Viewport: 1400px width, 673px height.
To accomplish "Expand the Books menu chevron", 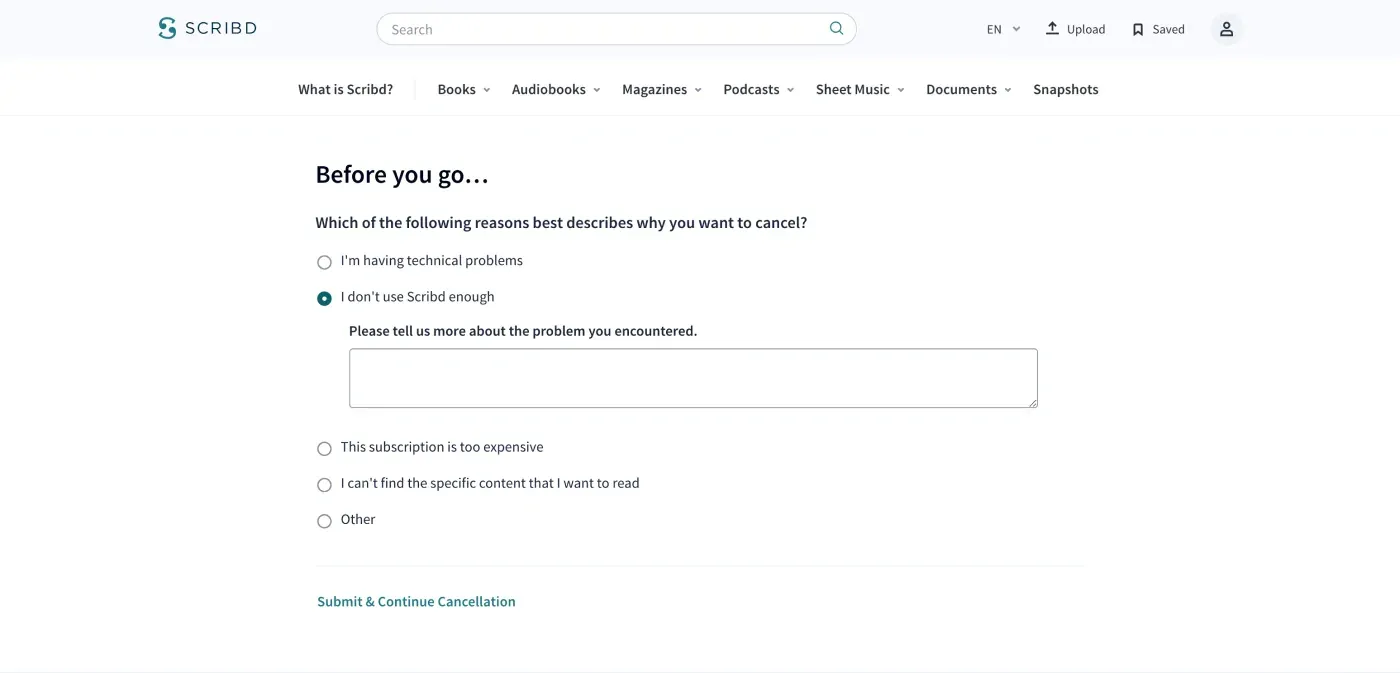I will (487, 90).
